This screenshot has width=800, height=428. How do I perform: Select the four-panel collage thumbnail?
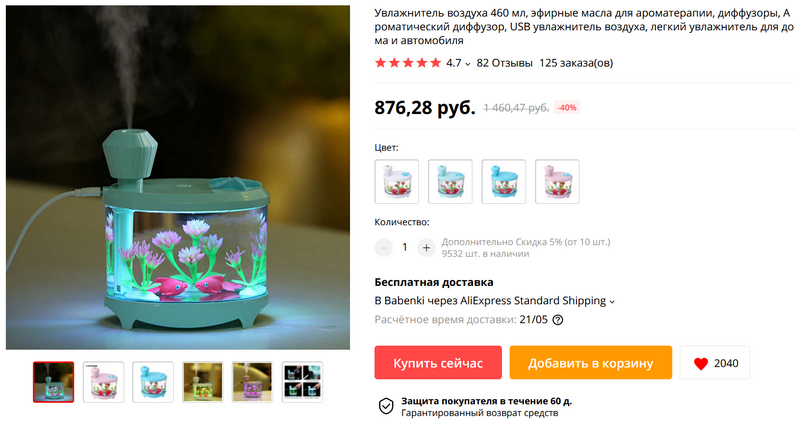pos(303,382)
